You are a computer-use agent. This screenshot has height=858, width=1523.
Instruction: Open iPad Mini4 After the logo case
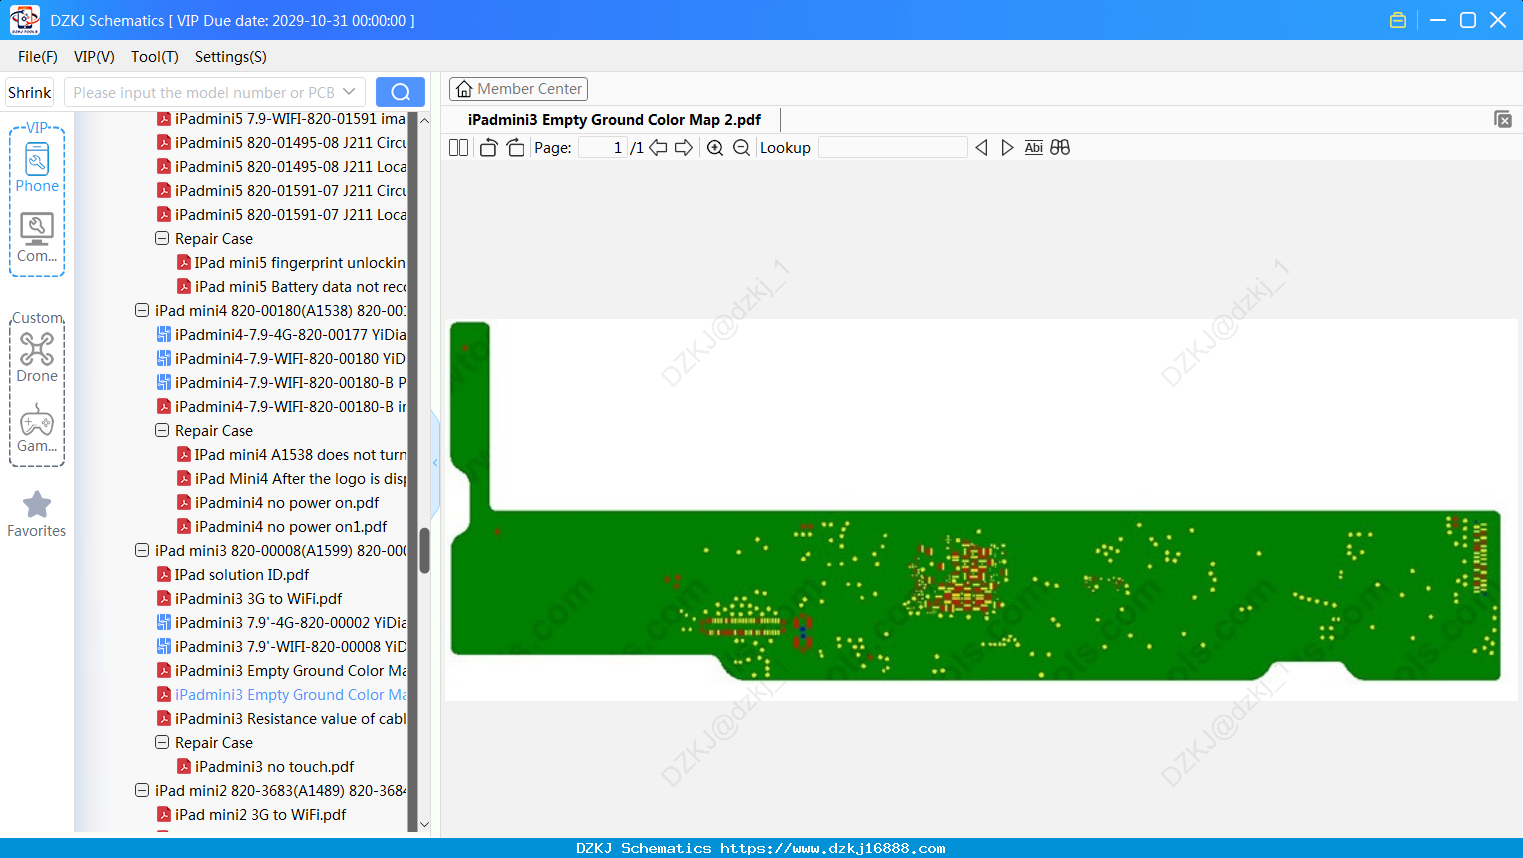[291, 479]
